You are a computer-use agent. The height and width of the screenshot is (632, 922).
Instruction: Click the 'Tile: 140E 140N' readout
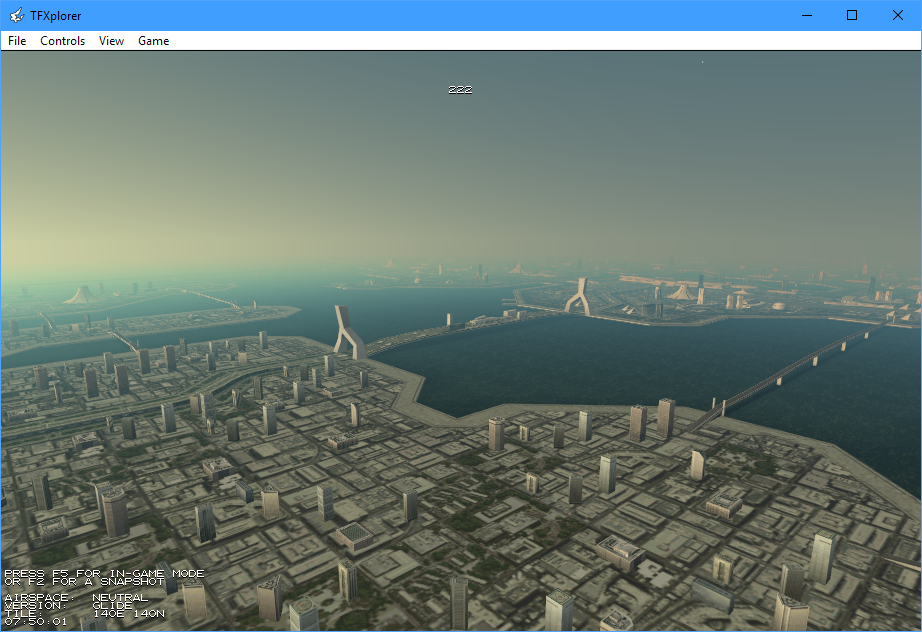tap(84, 613)
